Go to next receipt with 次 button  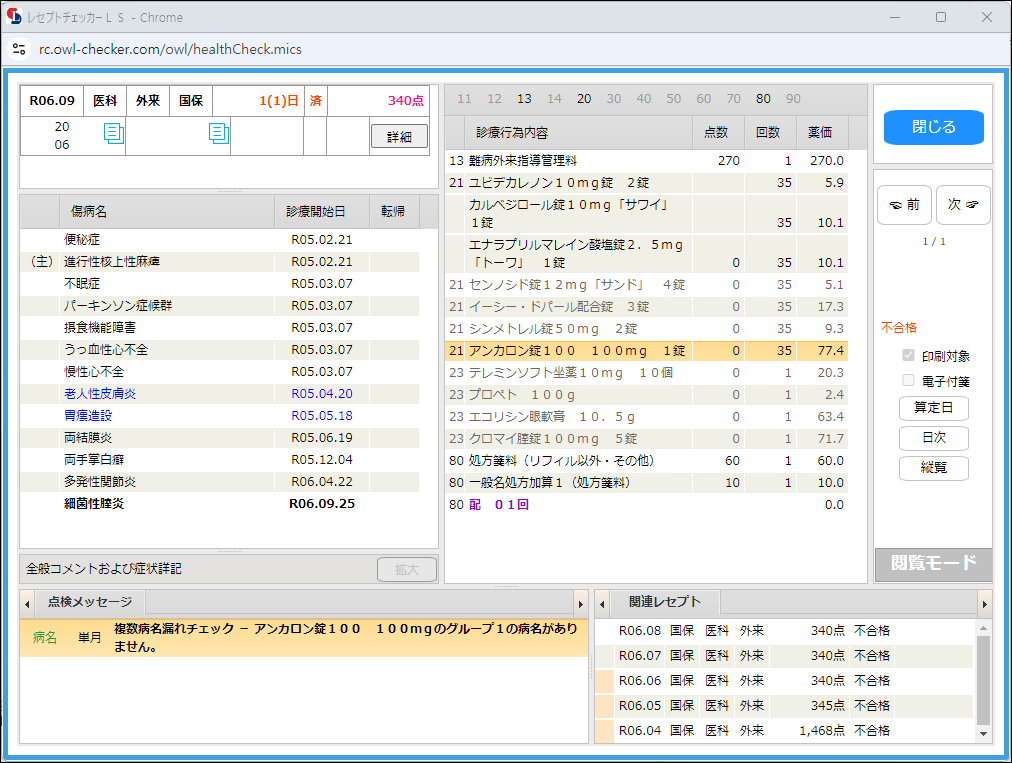coord(963,205)
